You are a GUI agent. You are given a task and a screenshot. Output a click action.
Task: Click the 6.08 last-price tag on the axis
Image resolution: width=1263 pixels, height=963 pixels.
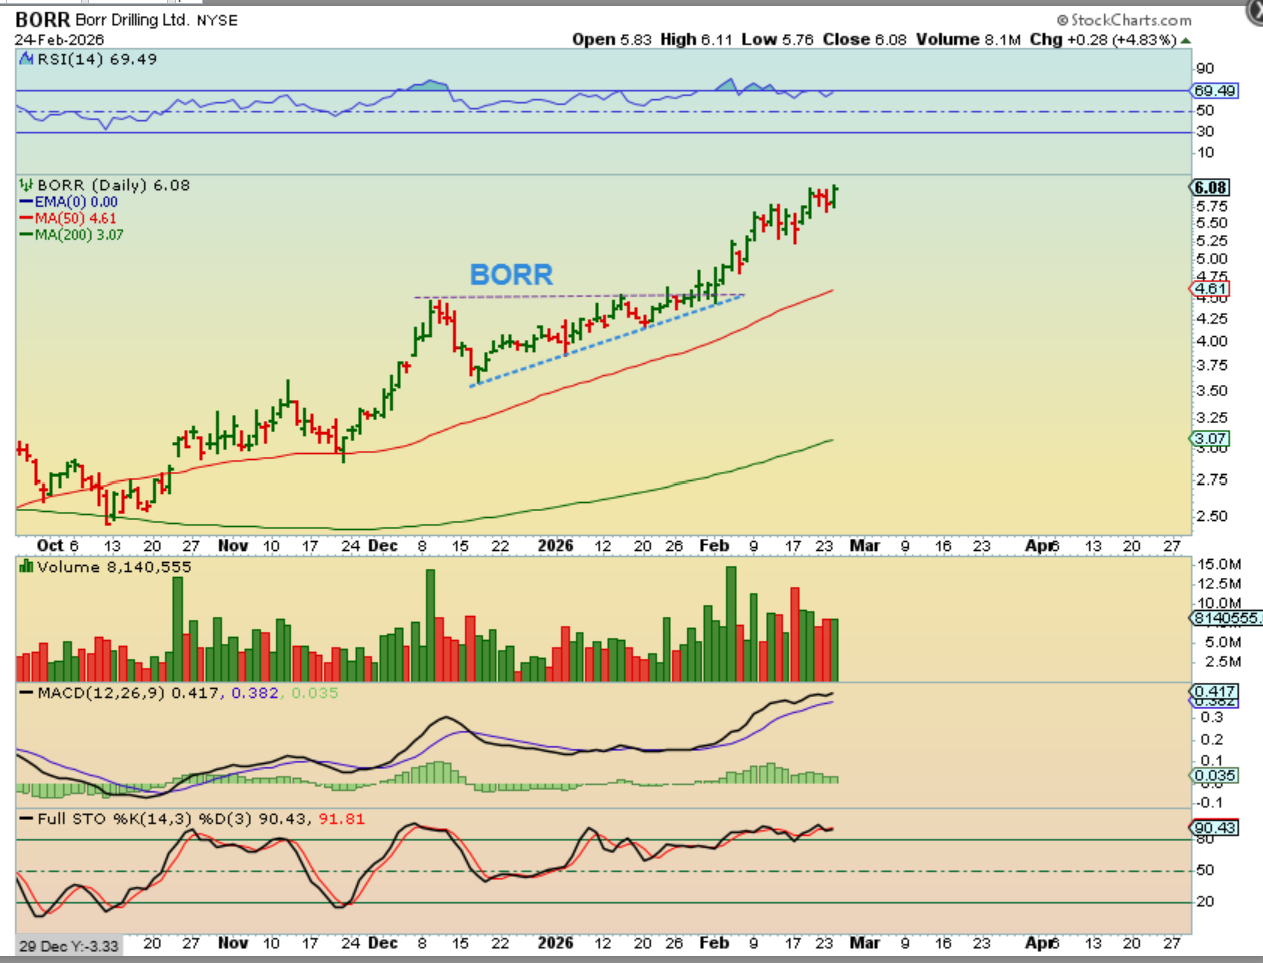(x=1210, y=187)
